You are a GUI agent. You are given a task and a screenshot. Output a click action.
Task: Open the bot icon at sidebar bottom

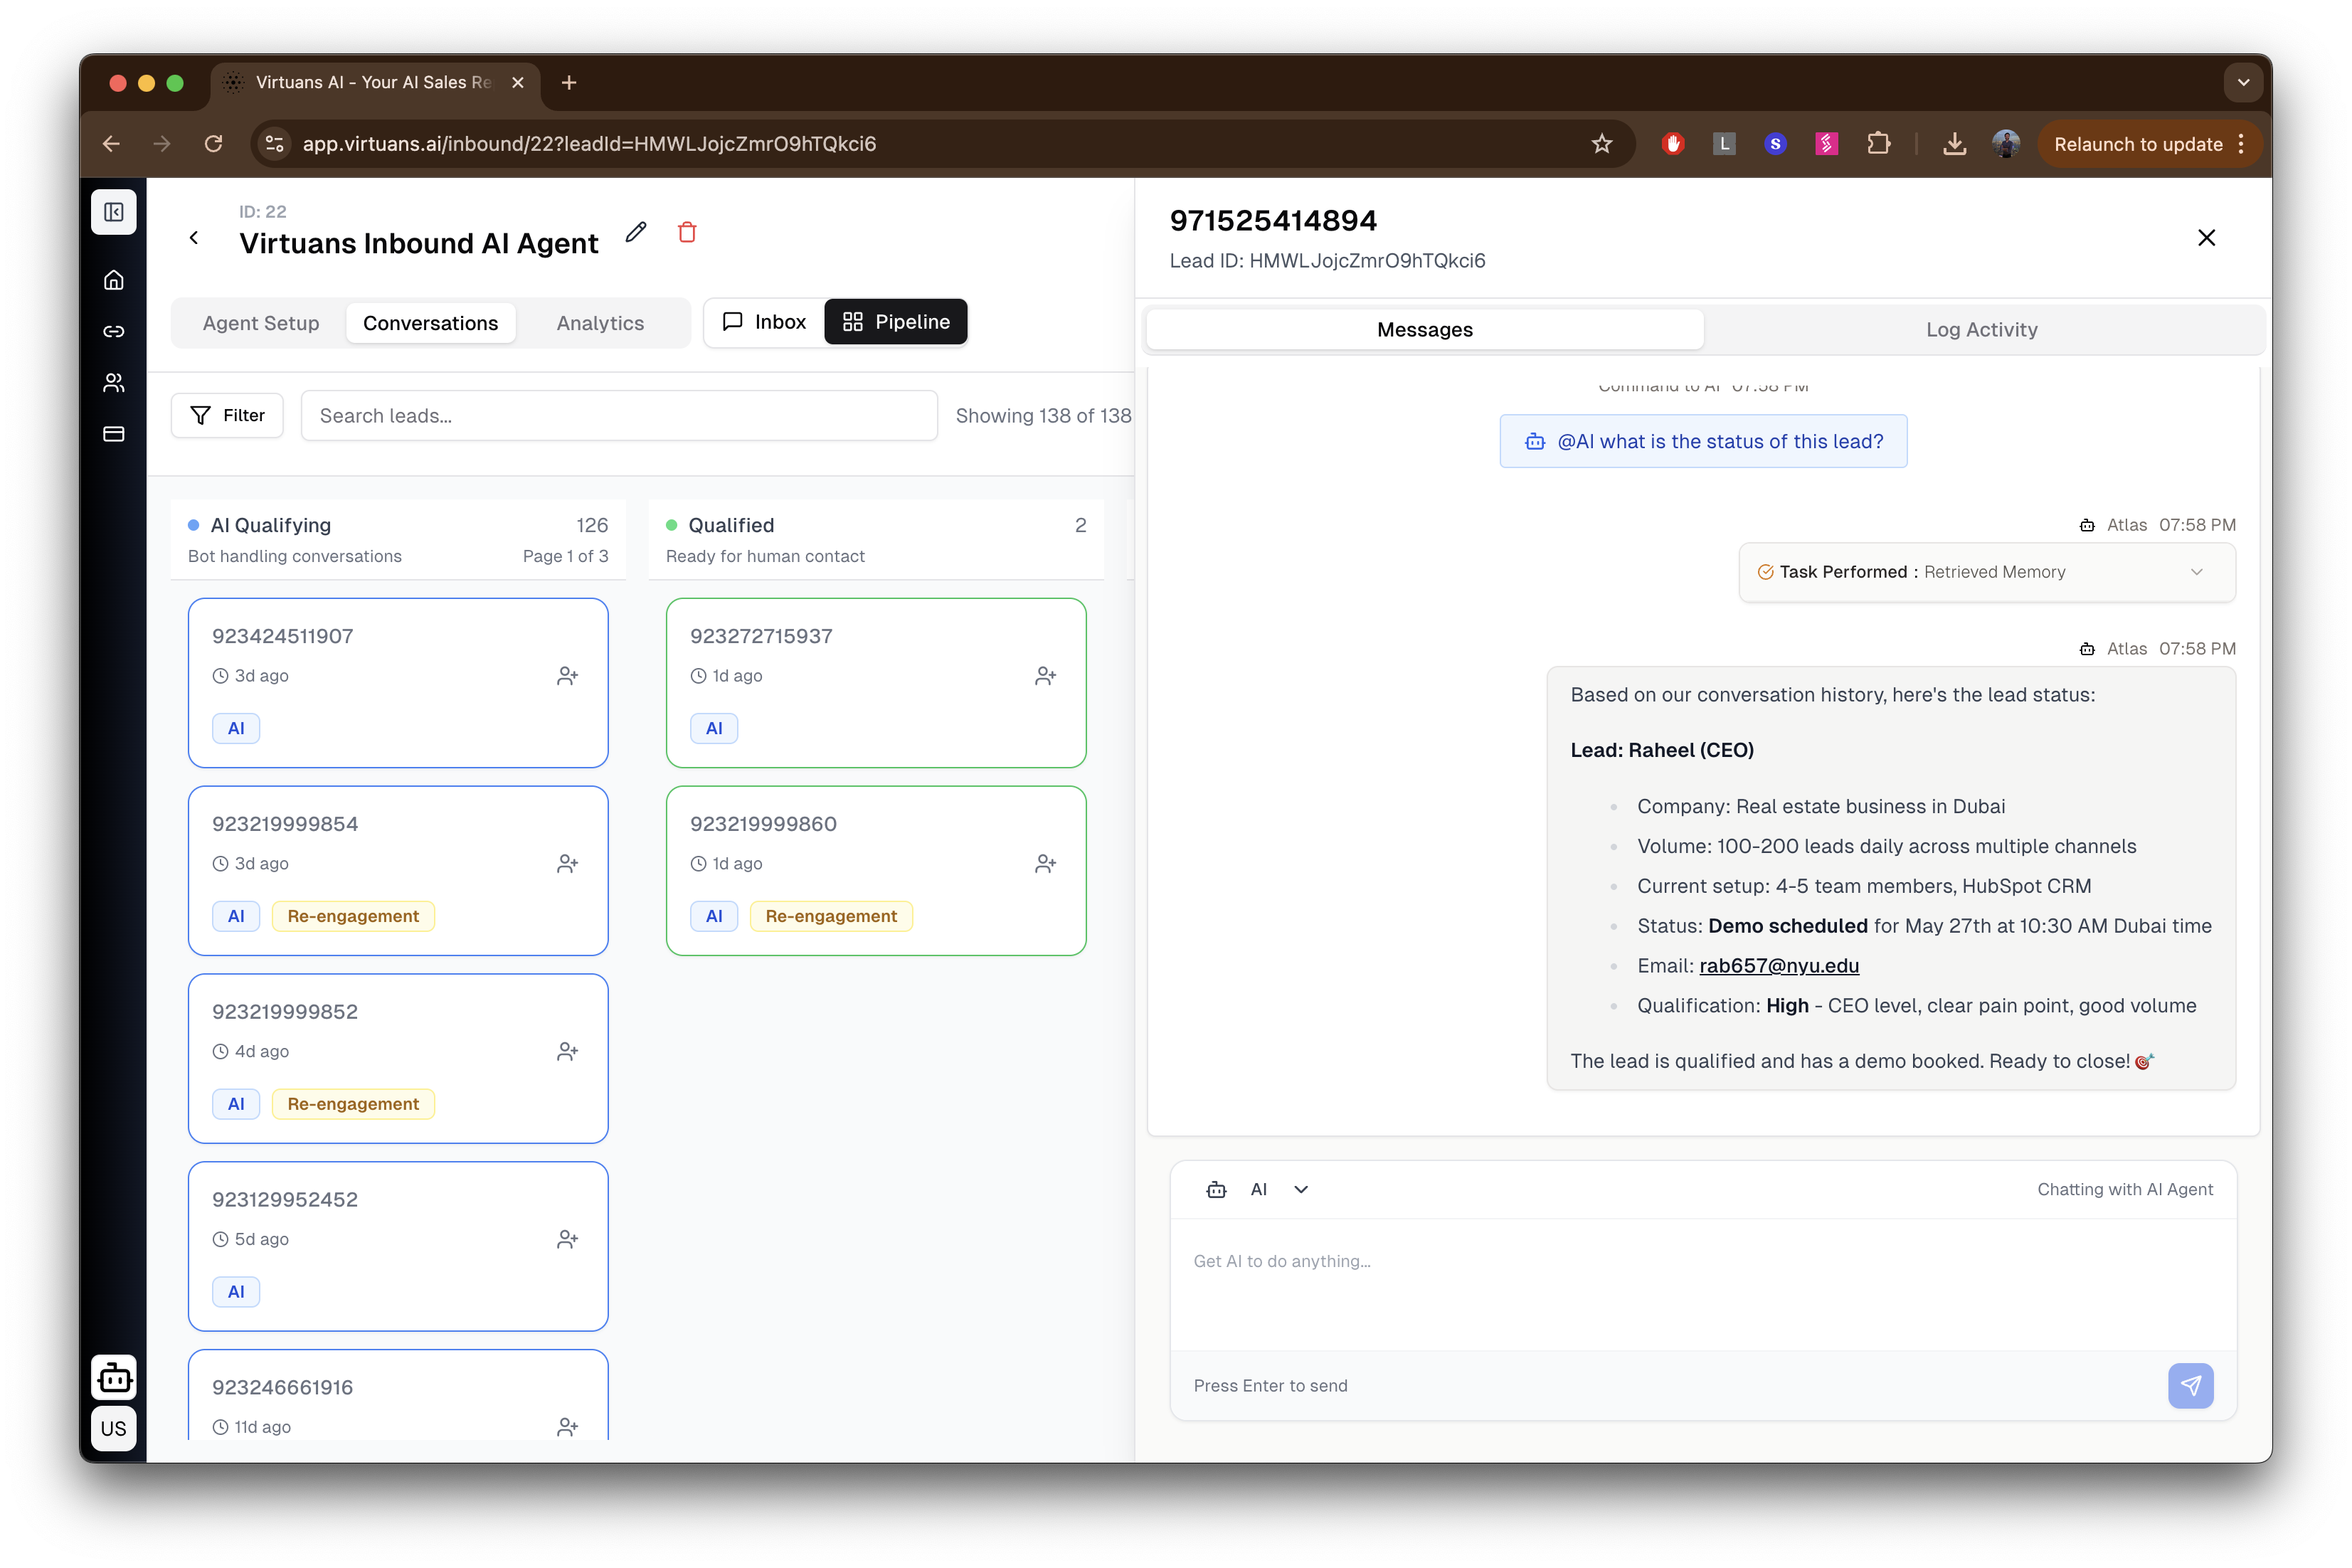point(114,1378)
